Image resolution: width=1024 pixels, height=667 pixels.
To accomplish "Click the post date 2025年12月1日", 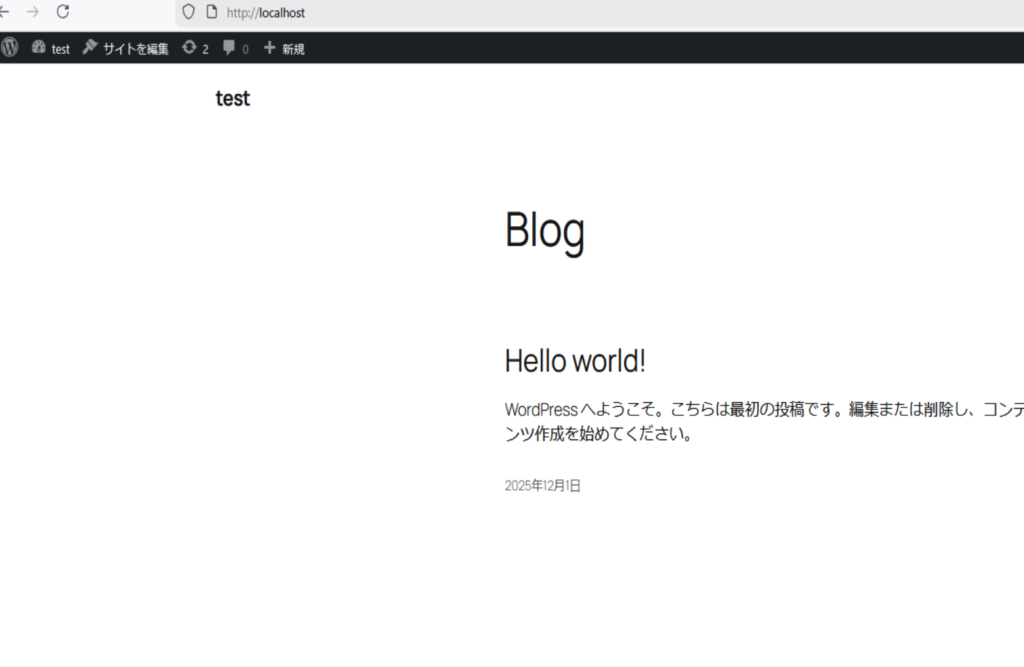I will [x=542, y=486].
